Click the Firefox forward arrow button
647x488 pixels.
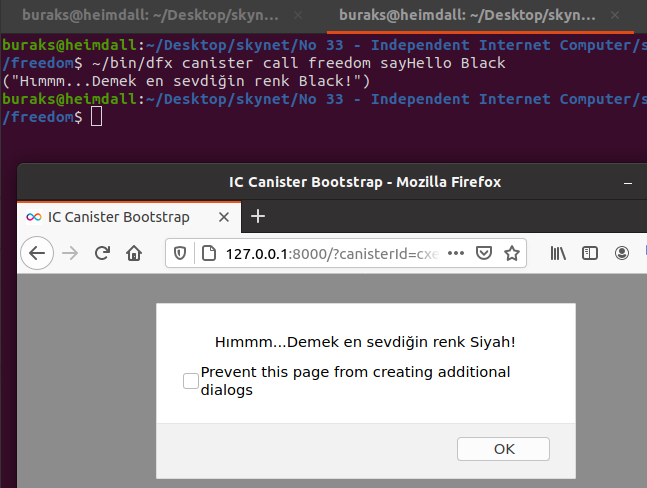tap(70, 253)
